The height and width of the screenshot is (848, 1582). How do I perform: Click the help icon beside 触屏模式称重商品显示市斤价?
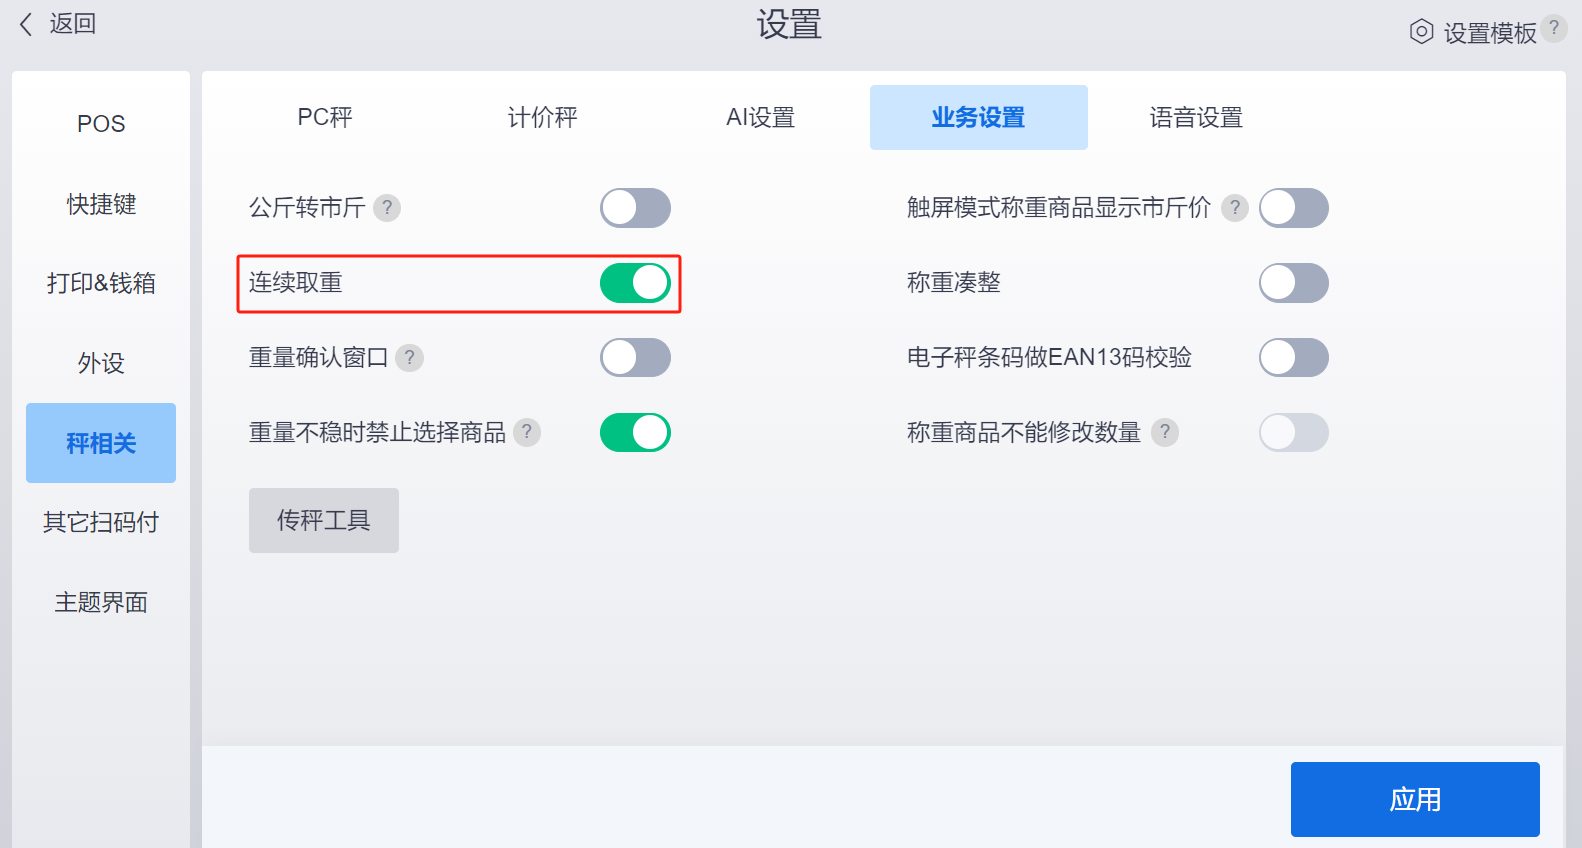[1235, 208]
